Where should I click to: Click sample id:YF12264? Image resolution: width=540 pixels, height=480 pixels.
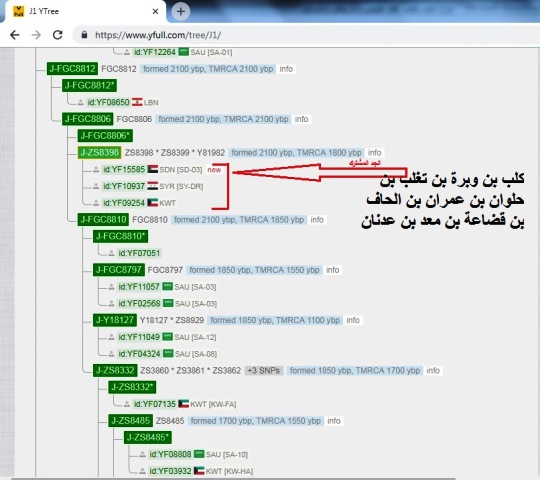[x=155, y=52]
